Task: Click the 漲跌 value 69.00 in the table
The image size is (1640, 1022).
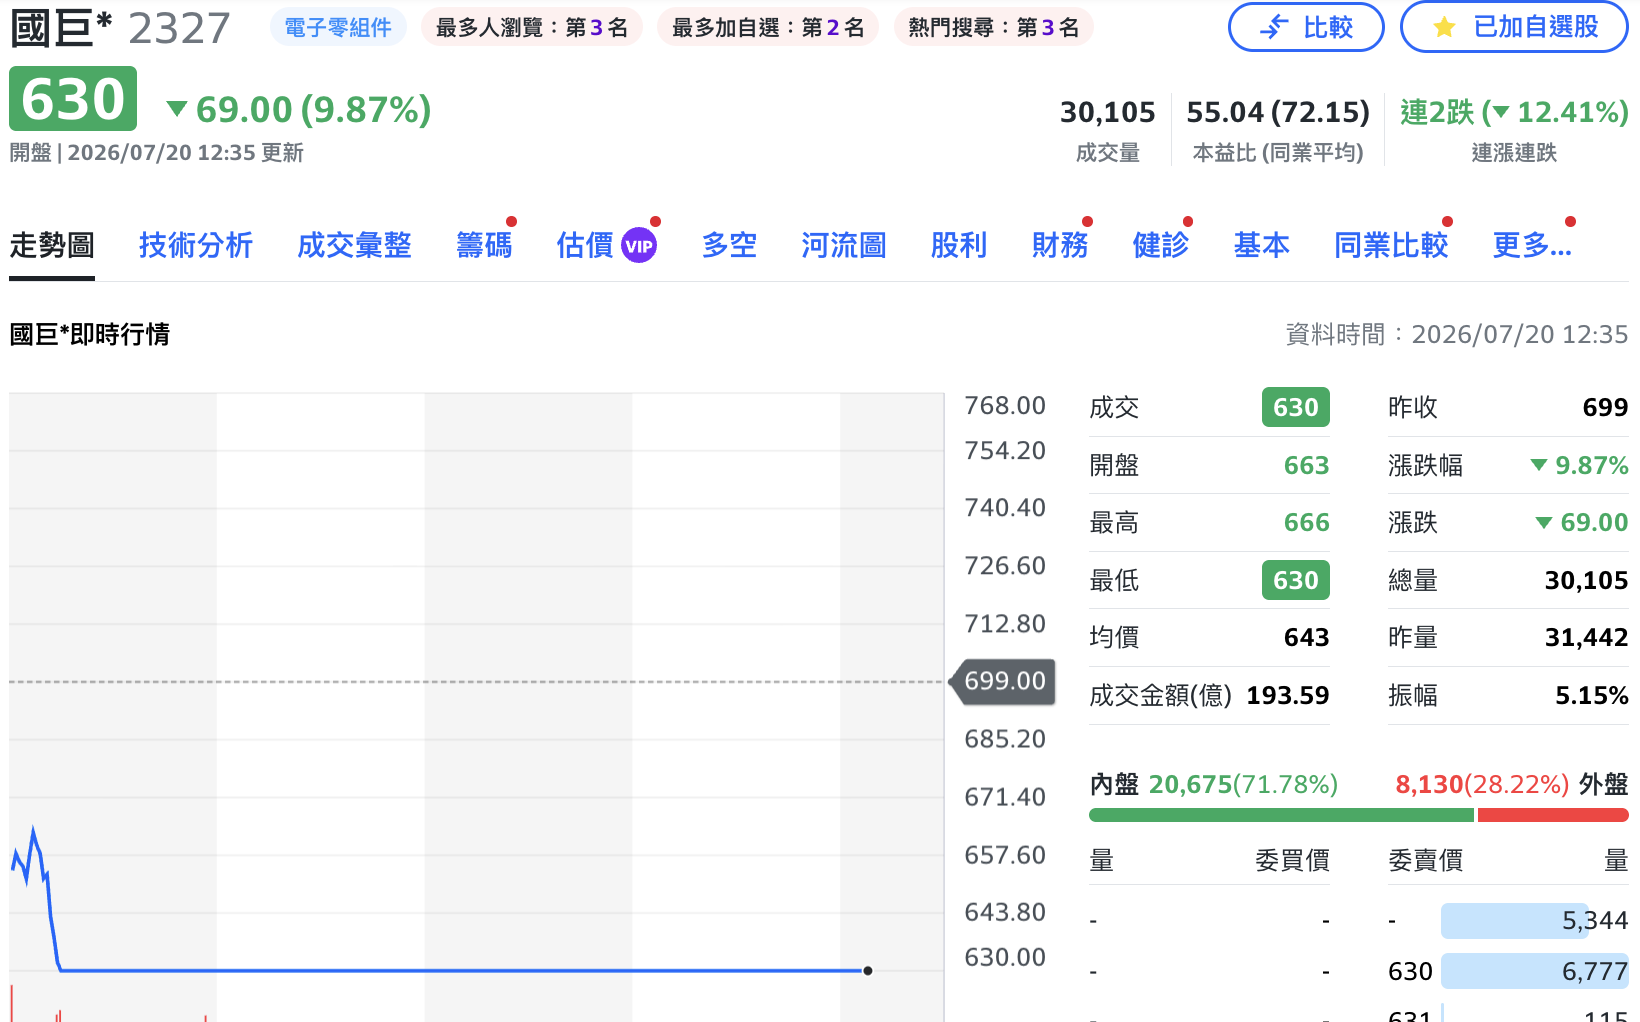Action: (x=1582, y=522)
